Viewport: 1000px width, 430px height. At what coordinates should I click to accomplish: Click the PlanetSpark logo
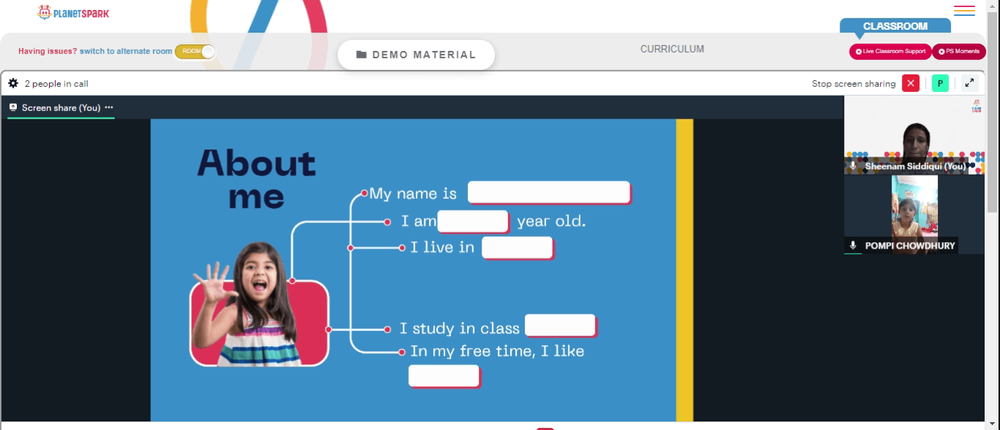73,12
